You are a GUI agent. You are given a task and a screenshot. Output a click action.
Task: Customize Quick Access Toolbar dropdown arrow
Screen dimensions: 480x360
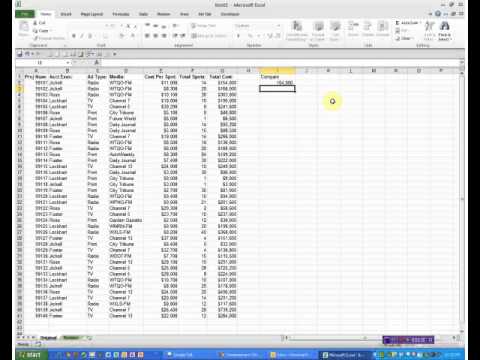[x=115, y=54]
